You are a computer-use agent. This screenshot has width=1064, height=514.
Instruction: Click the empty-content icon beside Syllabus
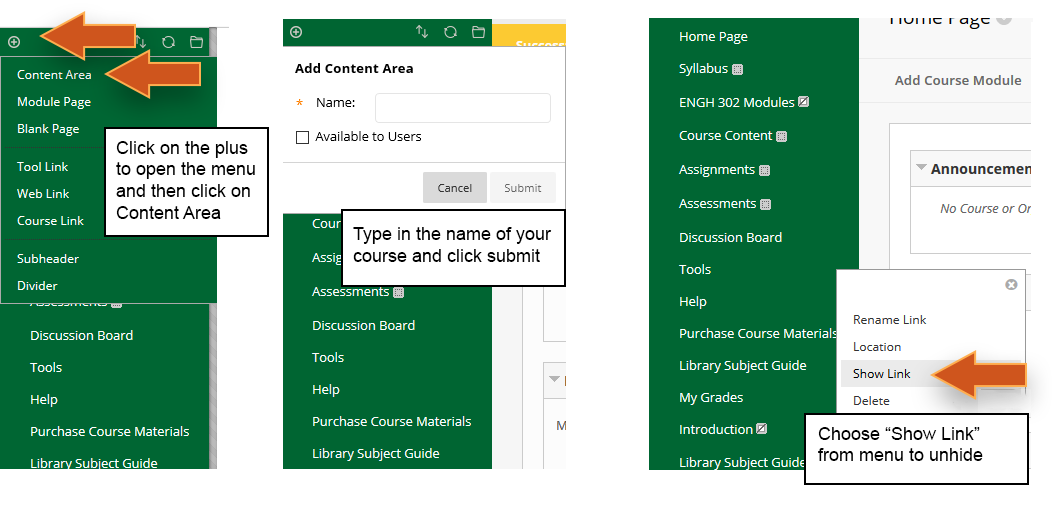[x=738, y=69]
